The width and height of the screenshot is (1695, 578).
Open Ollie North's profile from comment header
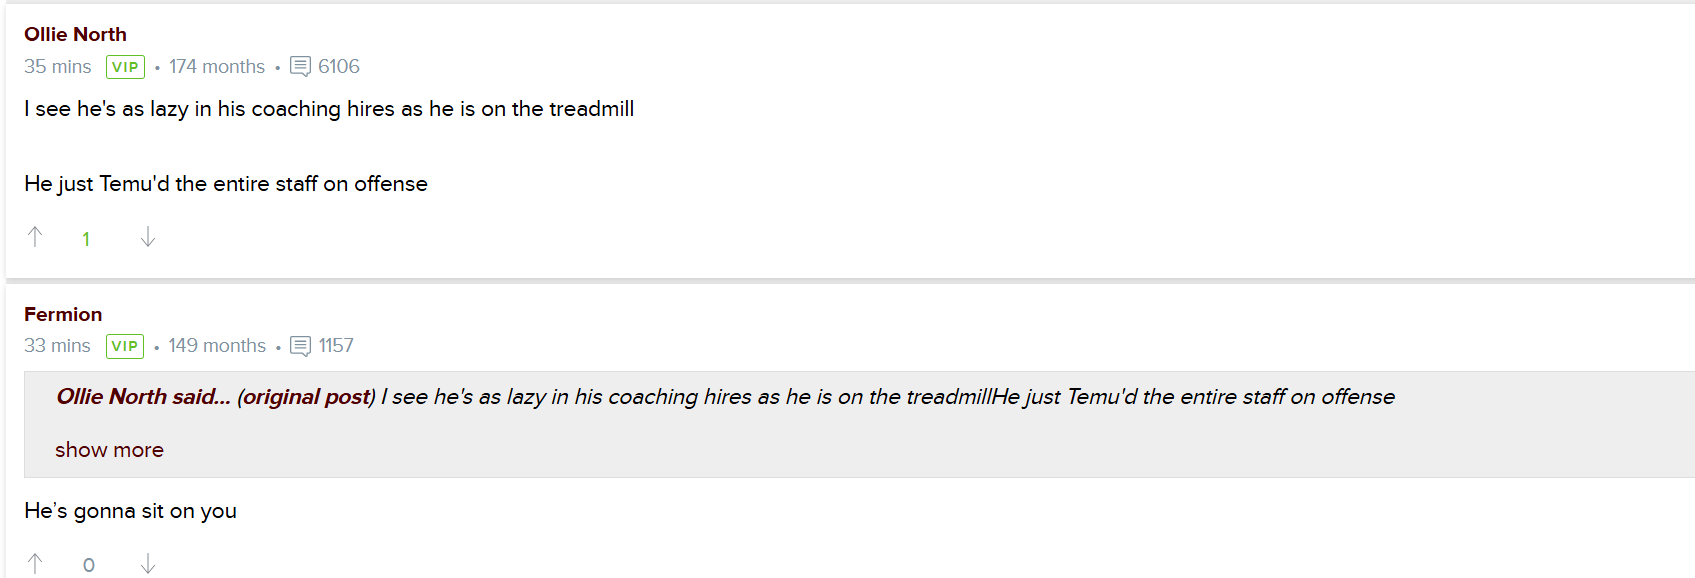tap(75, 34)
